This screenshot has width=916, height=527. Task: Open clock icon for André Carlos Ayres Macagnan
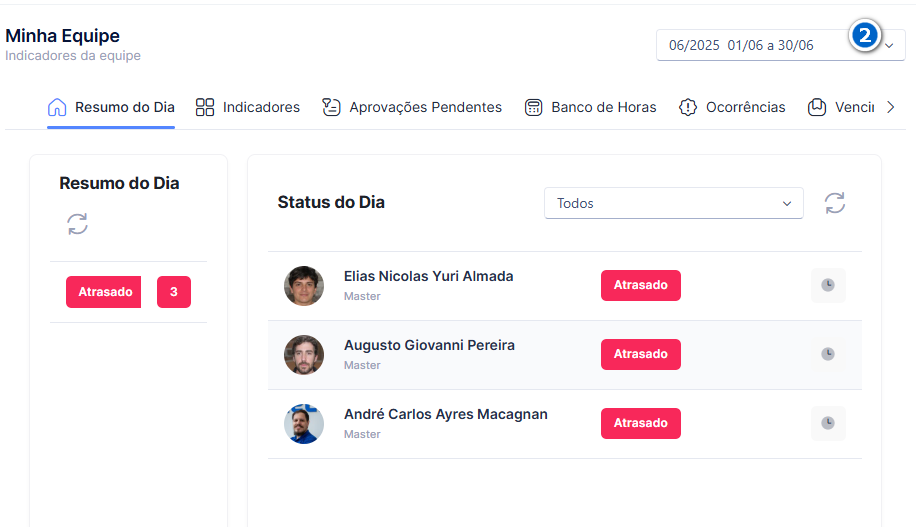[x=828, y=423]
